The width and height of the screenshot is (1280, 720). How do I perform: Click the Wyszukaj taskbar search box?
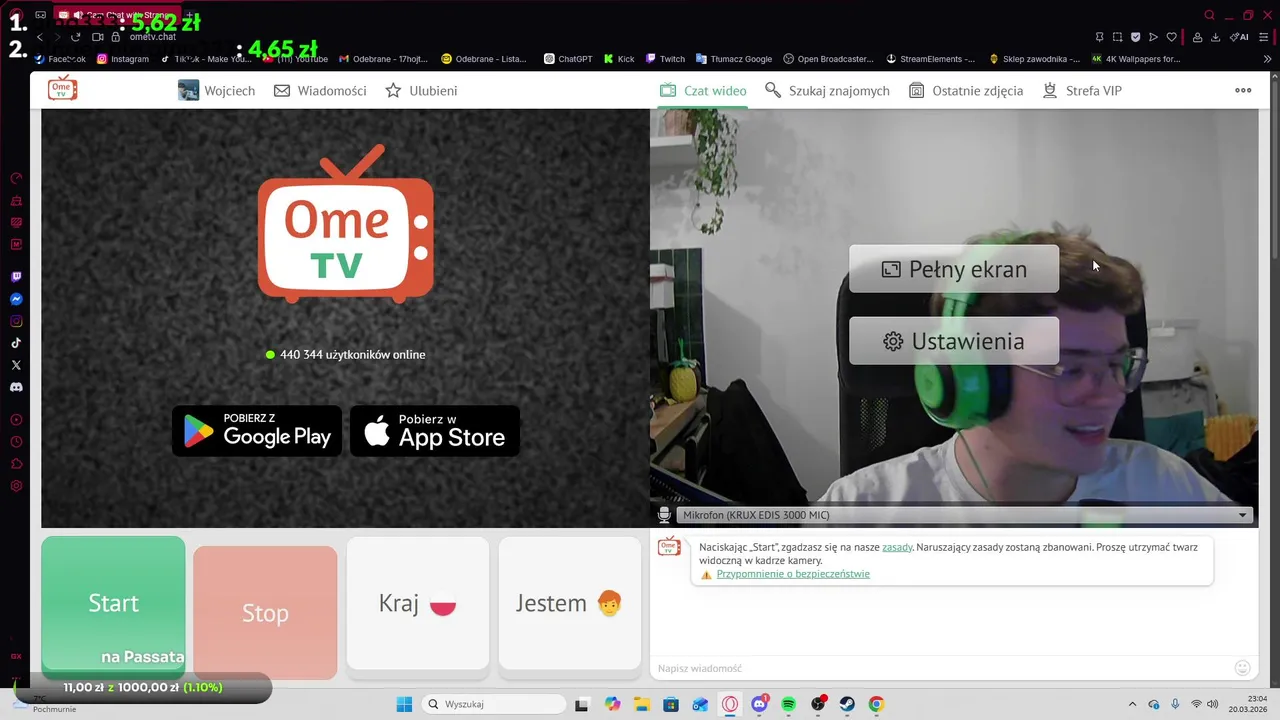coord(494,704)
